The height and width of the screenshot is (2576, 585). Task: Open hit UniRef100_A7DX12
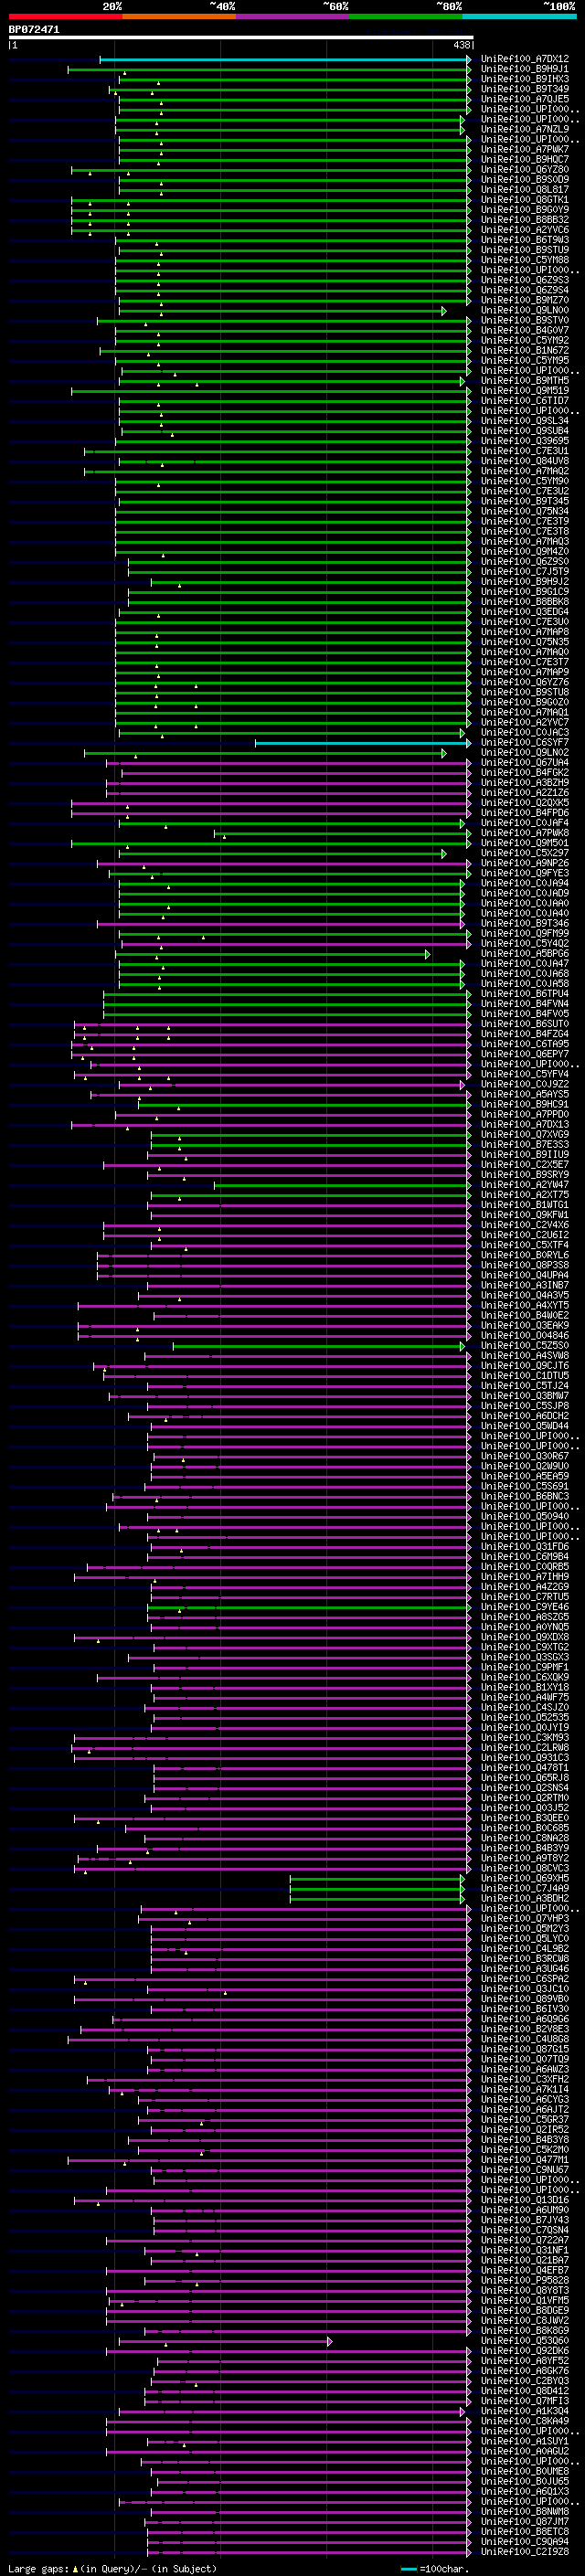524,59
